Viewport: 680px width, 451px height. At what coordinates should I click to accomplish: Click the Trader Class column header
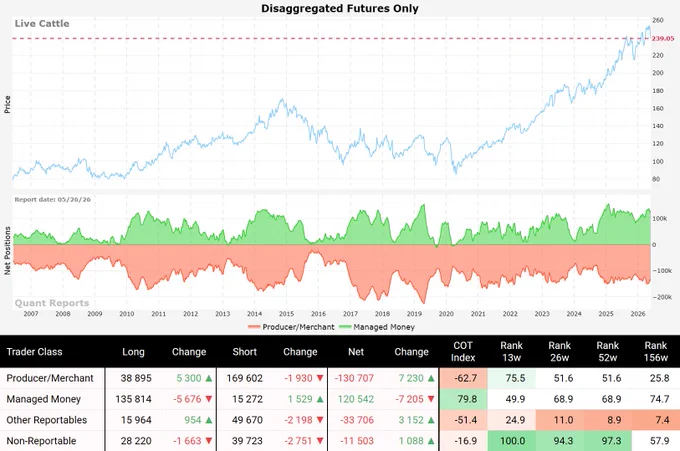click(x=34, y=352)
